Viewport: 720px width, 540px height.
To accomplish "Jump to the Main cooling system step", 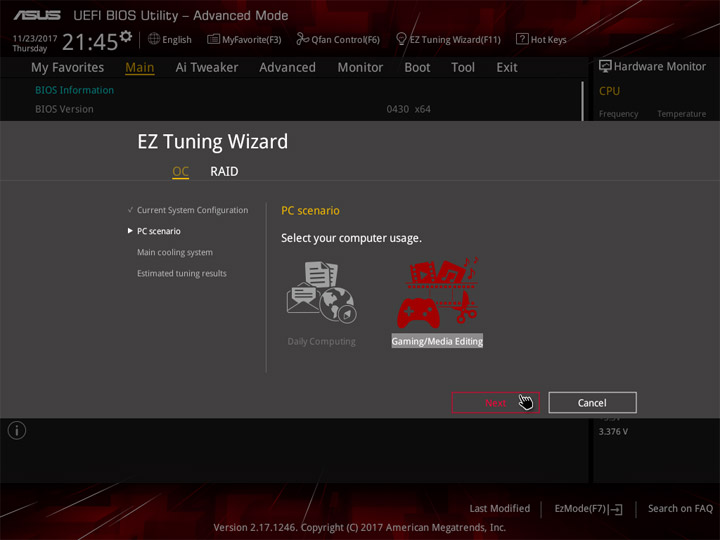I will (175, 253).
